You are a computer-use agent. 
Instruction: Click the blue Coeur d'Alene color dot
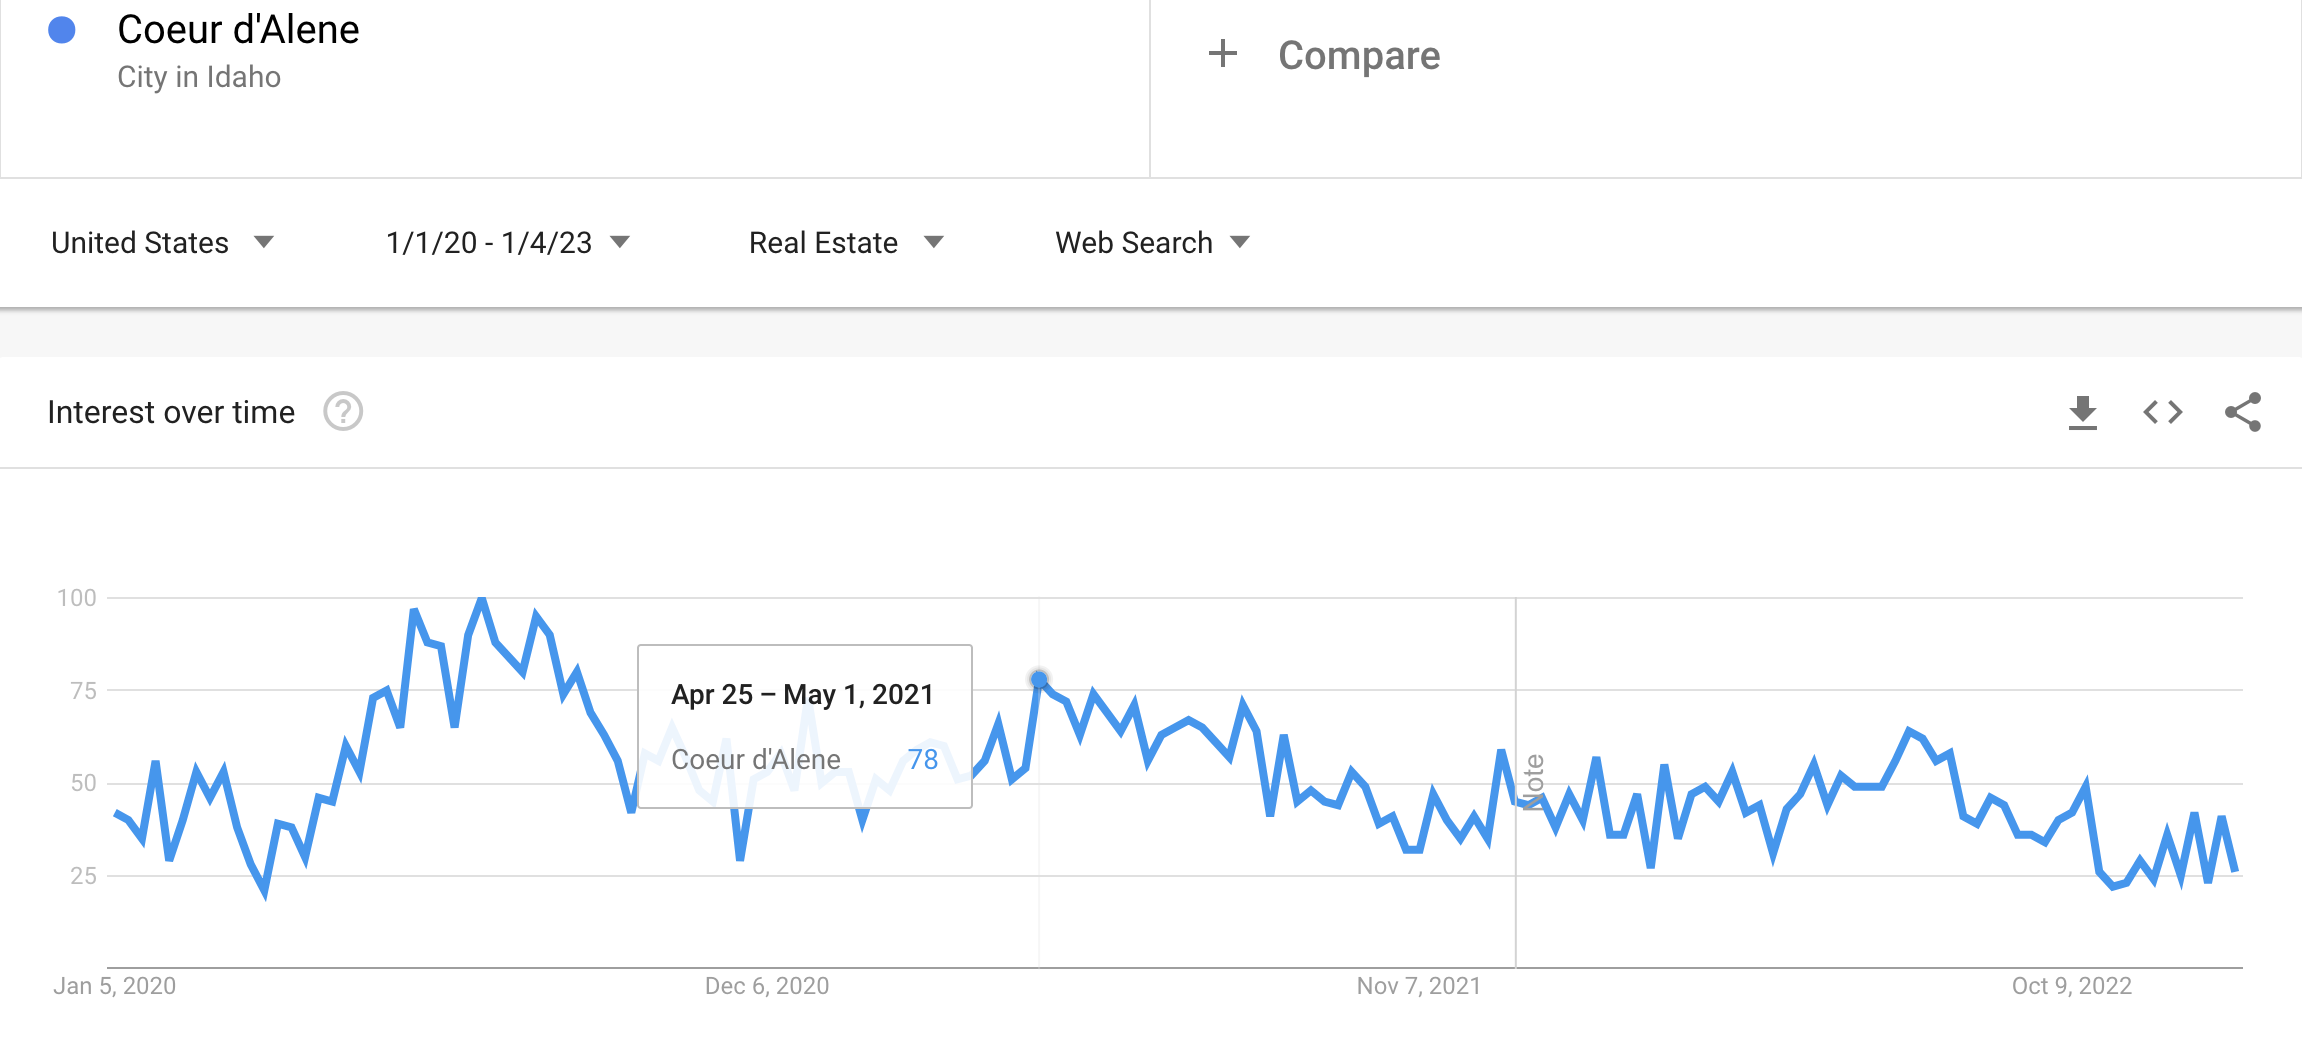(62, 31)
